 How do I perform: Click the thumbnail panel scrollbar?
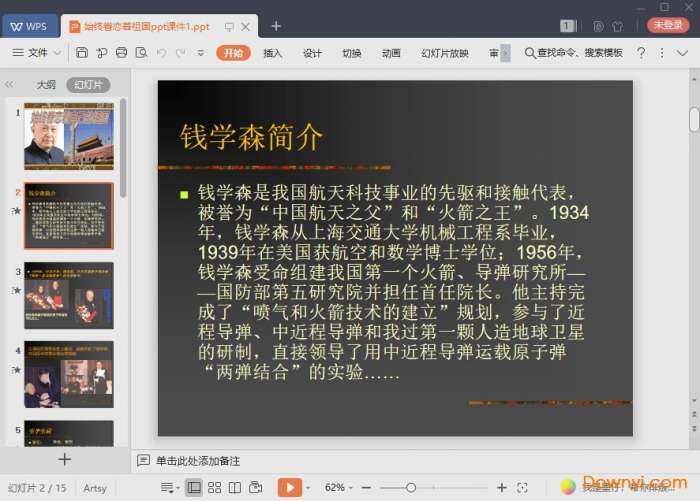123,147
